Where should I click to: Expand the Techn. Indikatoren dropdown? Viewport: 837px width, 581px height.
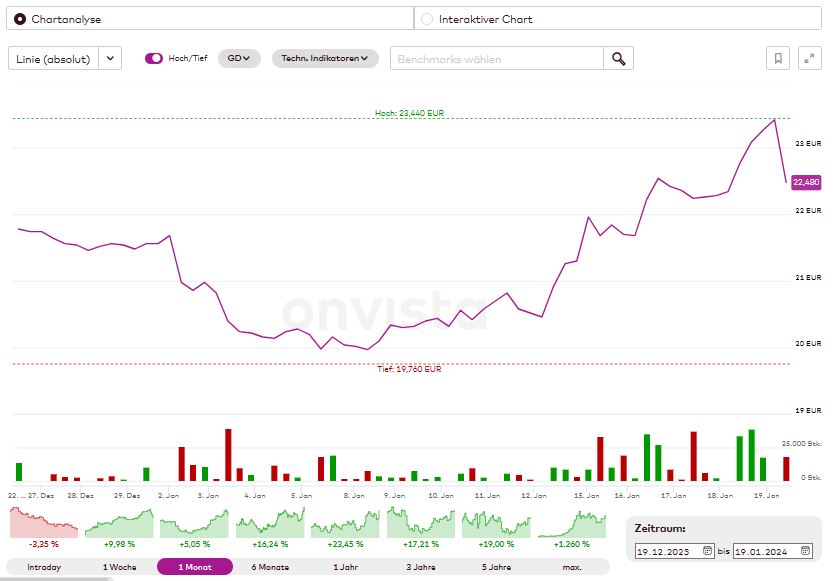click(324, 58)
